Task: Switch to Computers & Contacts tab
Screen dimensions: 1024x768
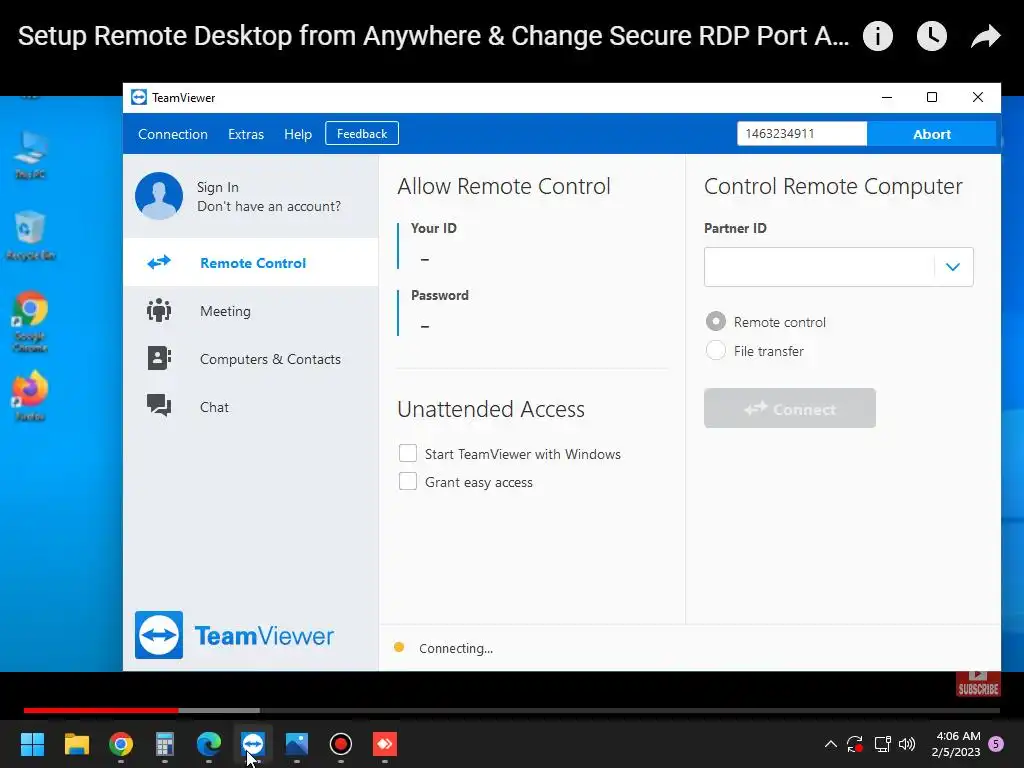Action: [251, 359]
